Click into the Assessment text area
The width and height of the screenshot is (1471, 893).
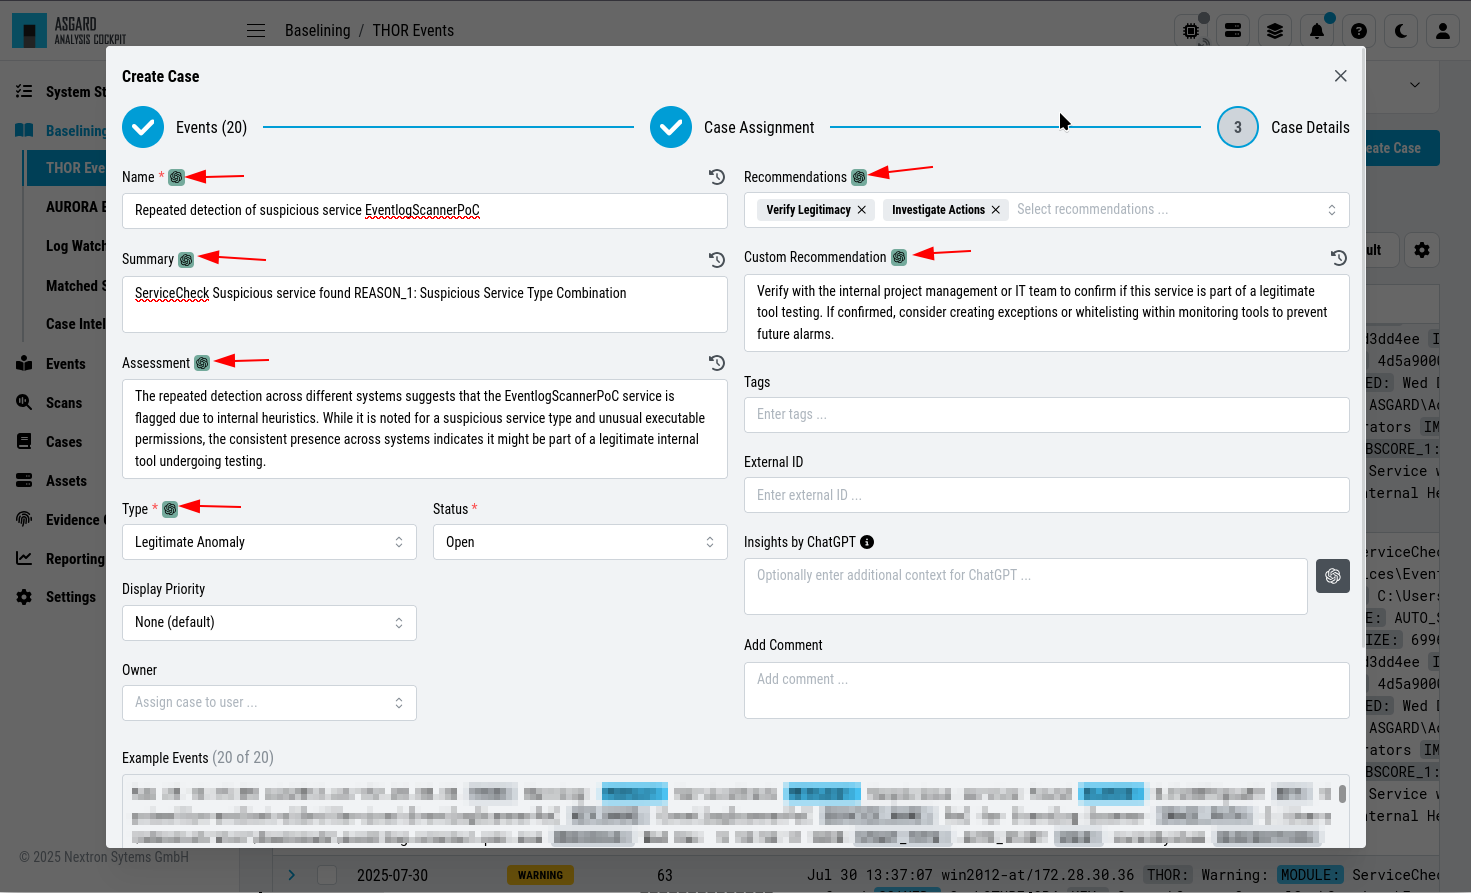pyautogui.click(x=425, y=429)
